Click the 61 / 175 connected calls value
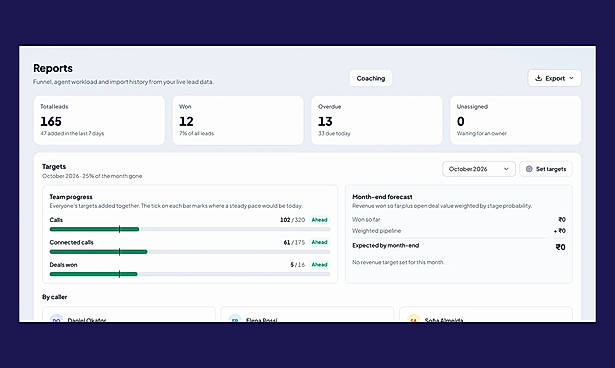The image size is (615, 368). click(294, 242)
